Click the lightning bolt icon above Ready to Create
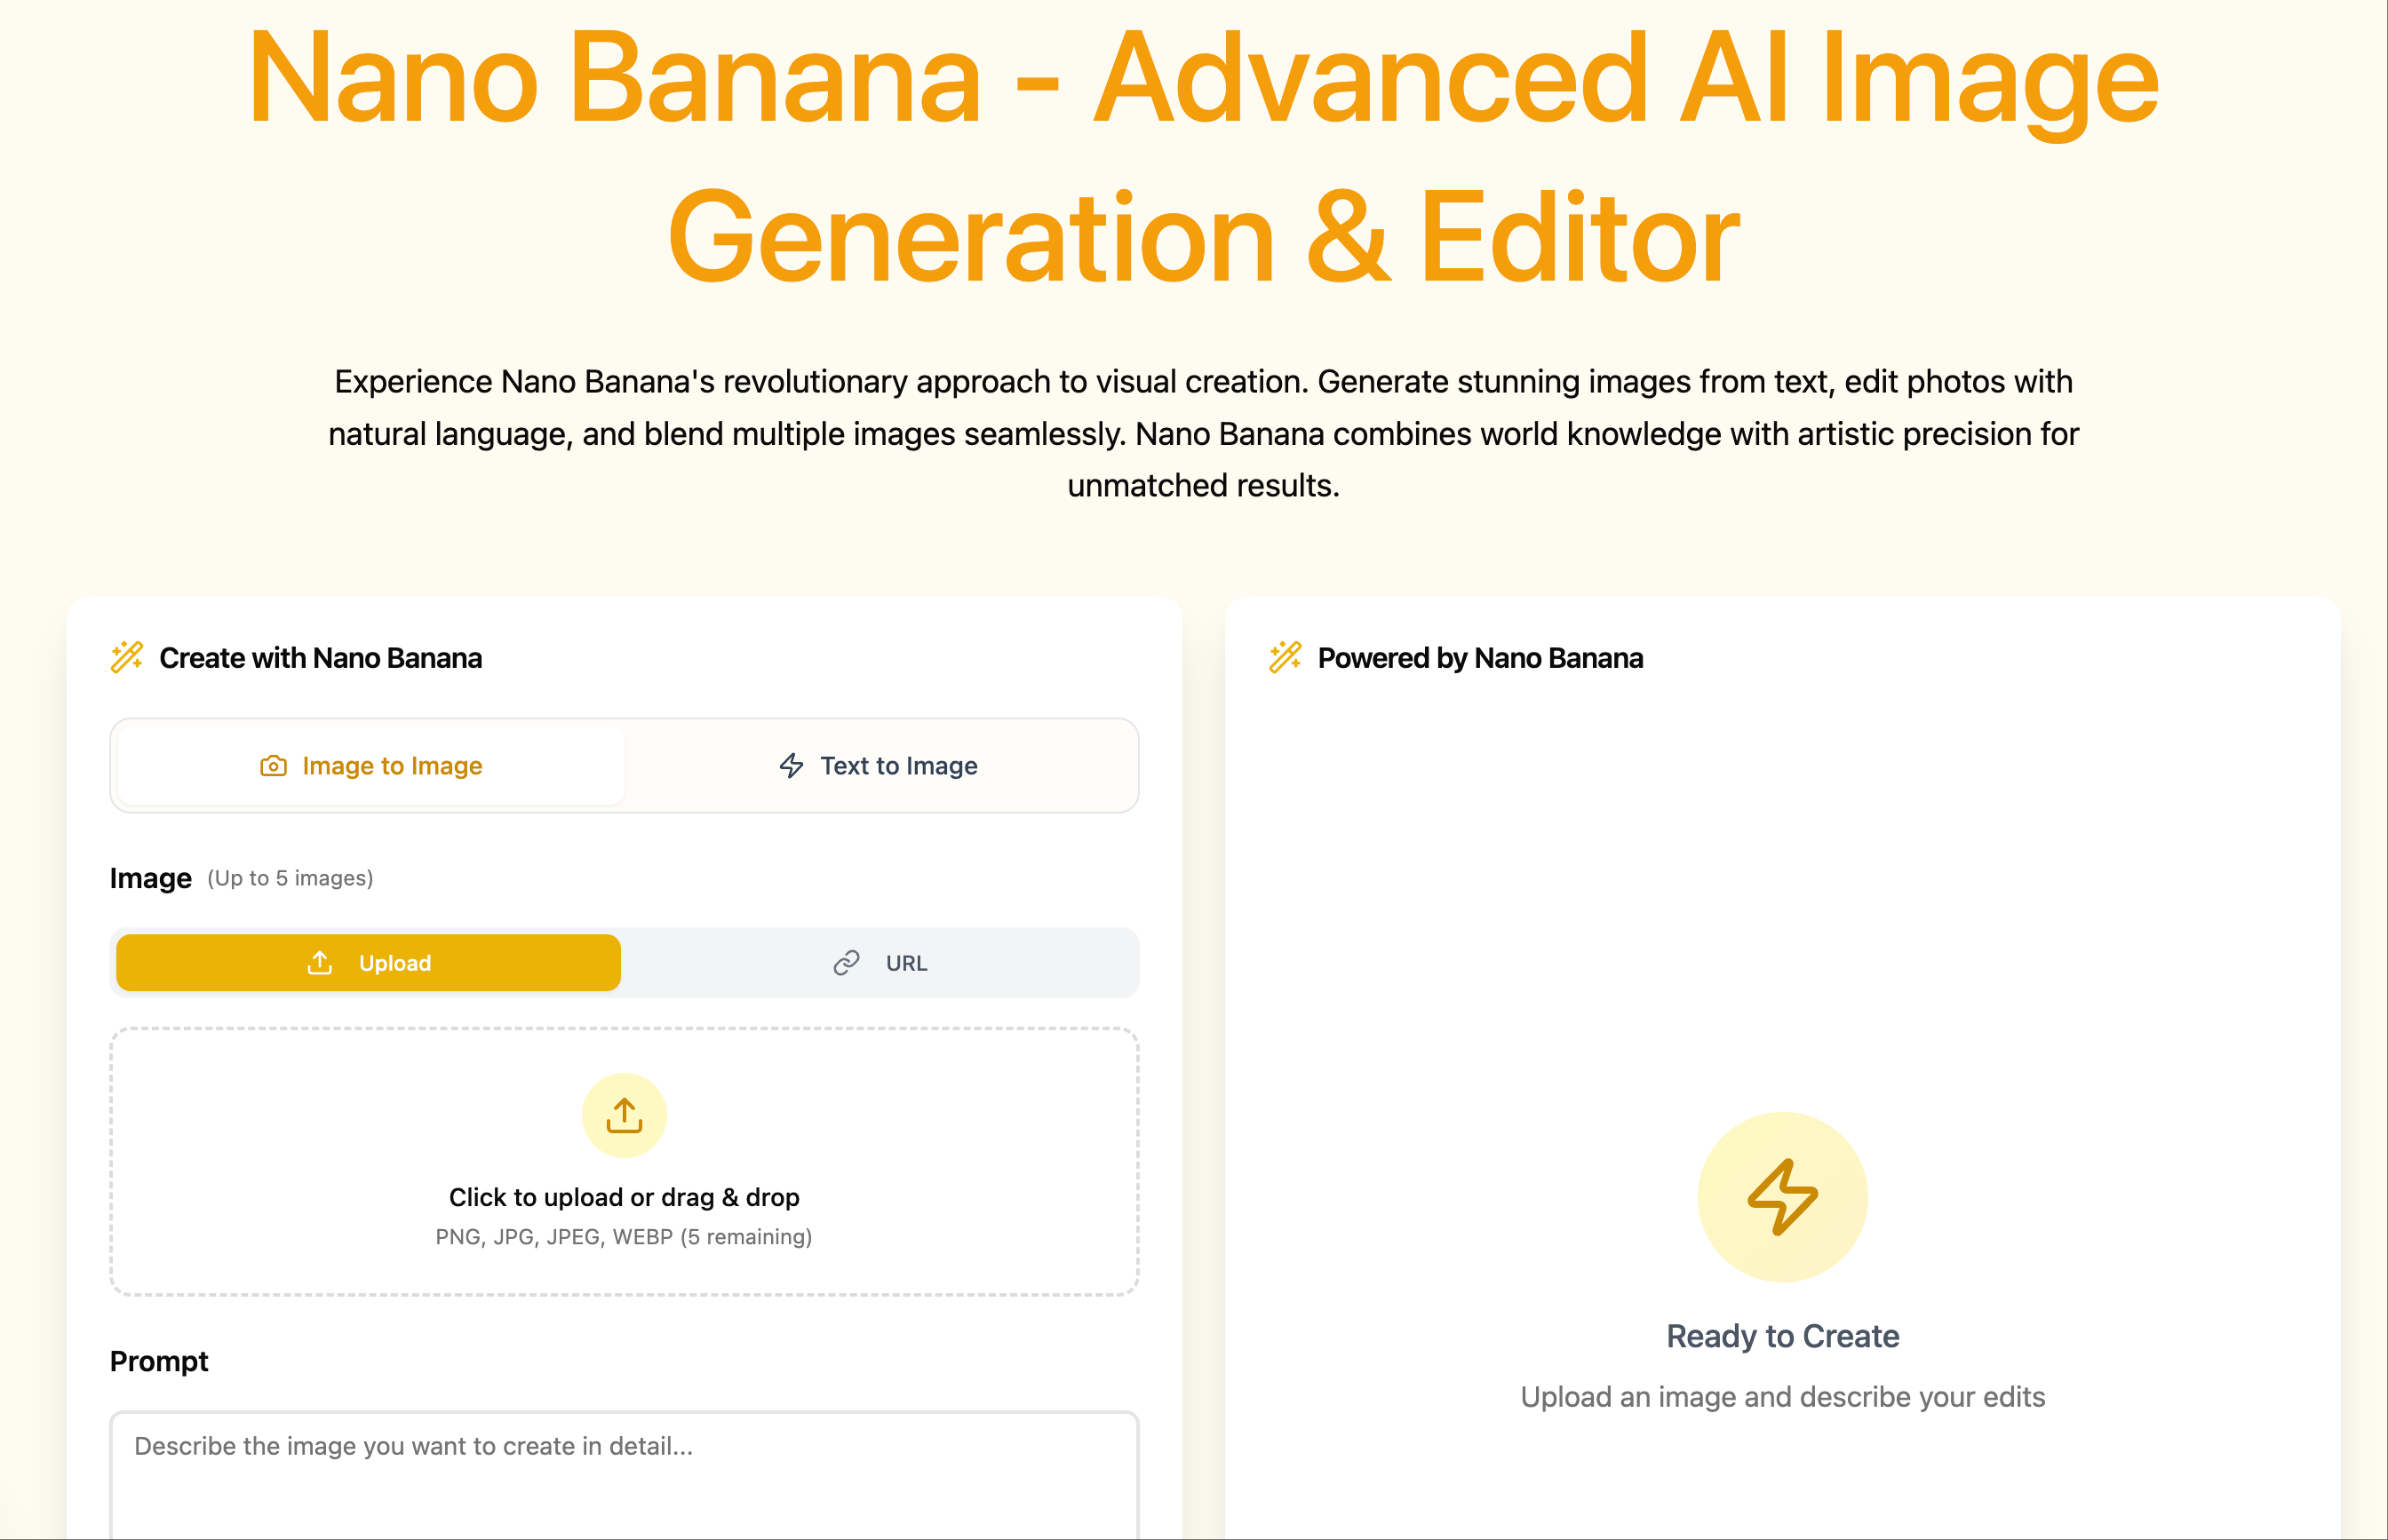2388x1540 pixels. [x=1784, y=1198]
